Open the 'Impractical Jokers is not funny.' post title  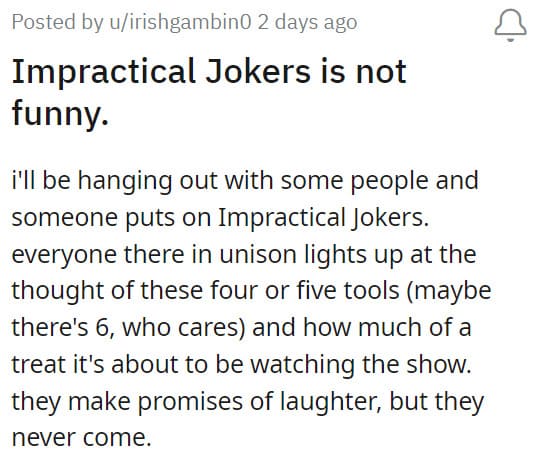click(209, 92)
